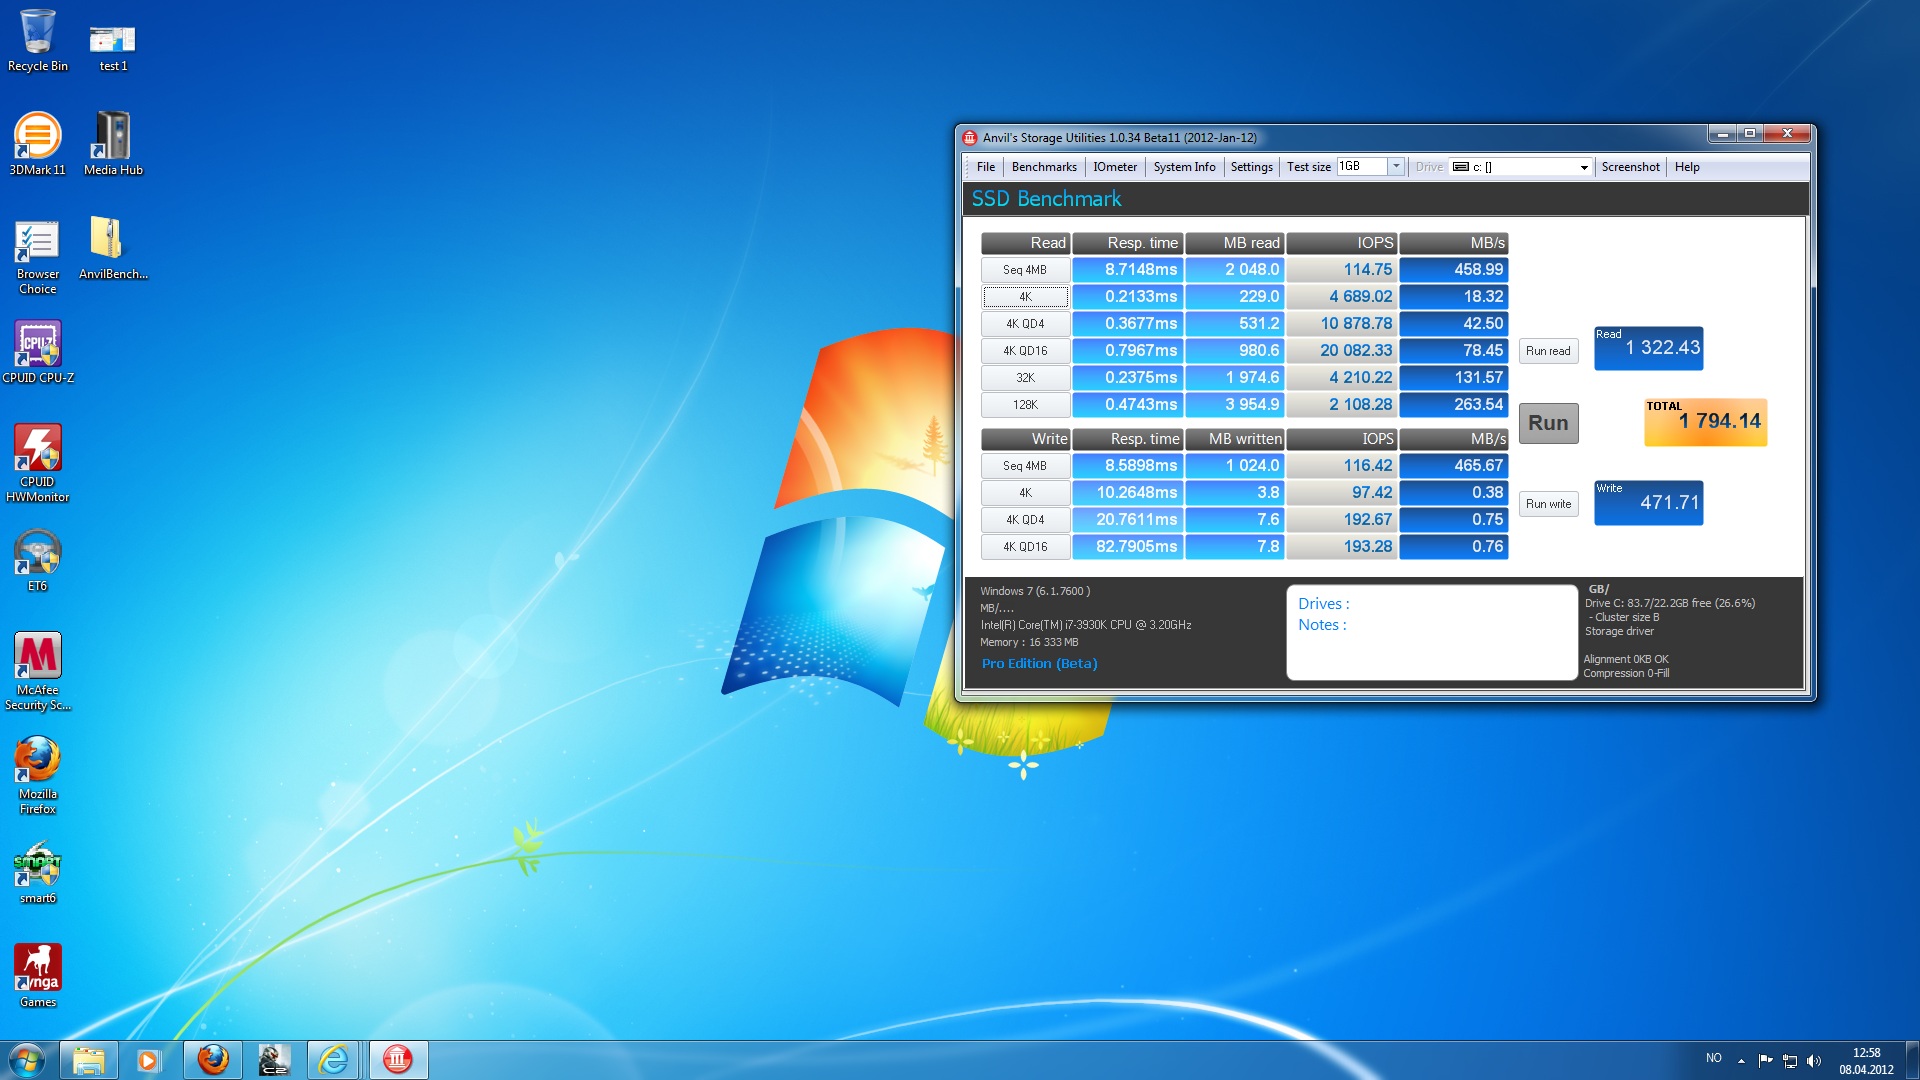This screenshot has height=1080, width=1920.
Task: Click the Write score 471.71 box
Action: 1648,503
